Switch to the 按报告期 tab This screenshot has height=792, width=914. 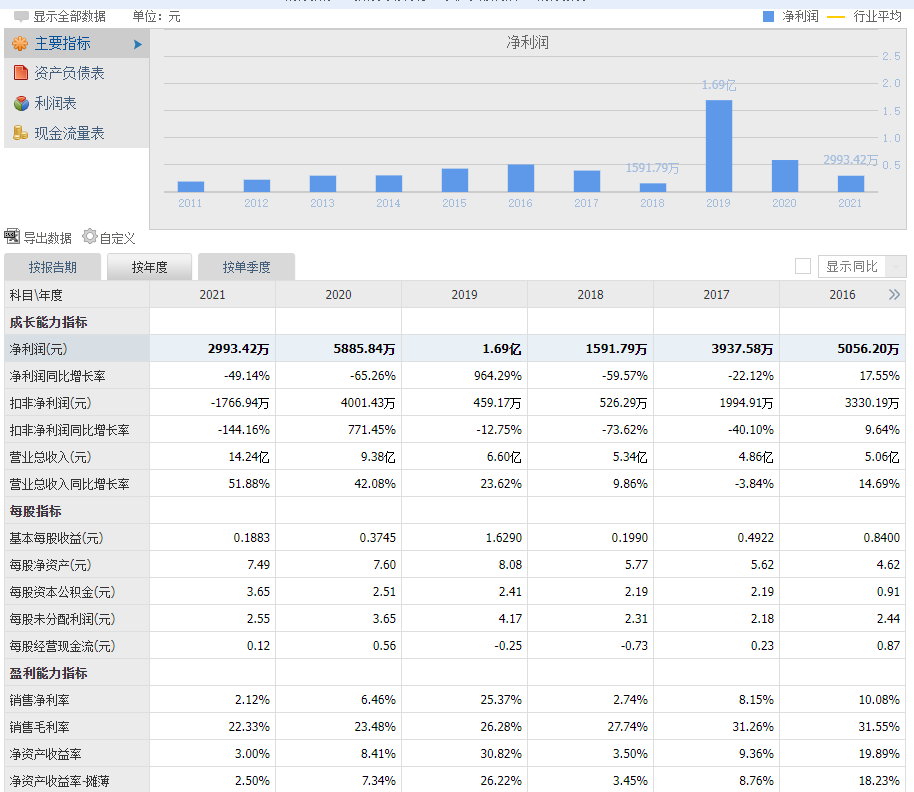(x=52, y=267)
